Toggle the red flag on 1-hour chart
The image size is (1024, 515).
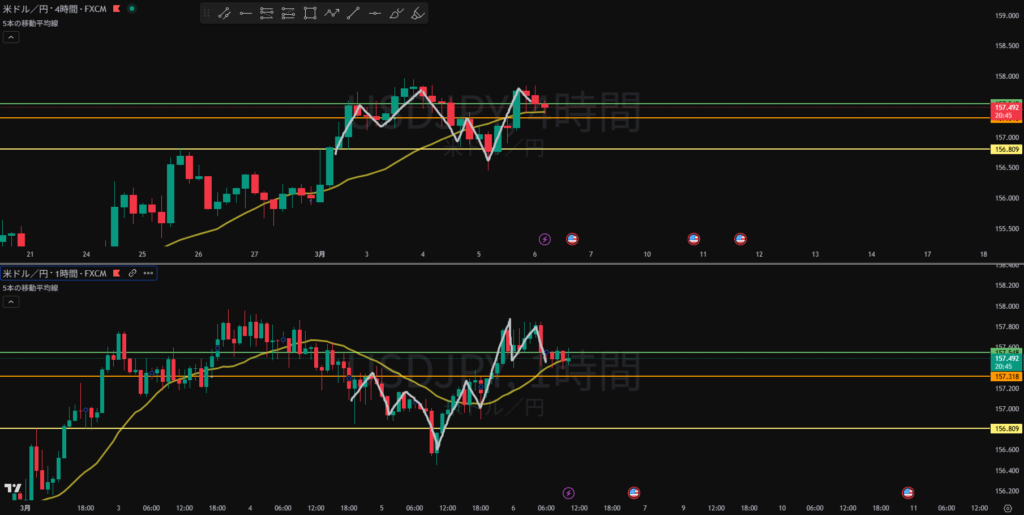click(116, 273)
